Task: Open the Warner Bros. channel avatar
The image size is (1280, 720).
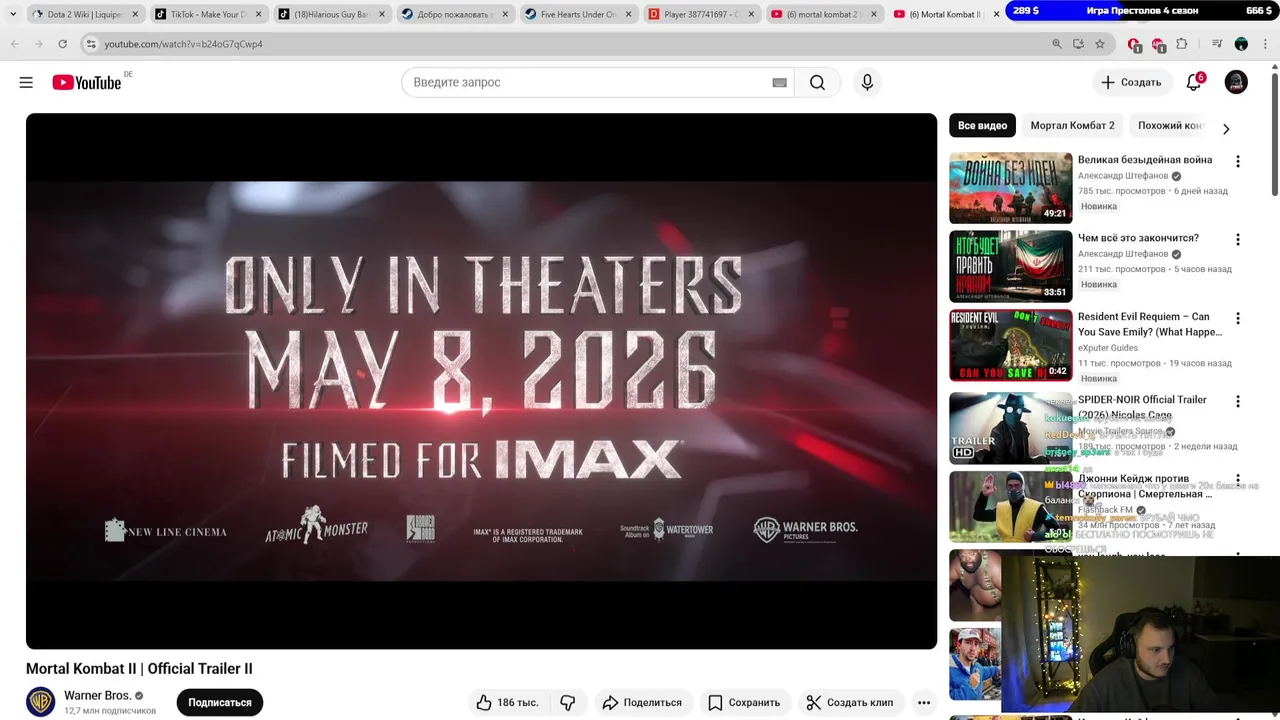Action: [40, 702]
